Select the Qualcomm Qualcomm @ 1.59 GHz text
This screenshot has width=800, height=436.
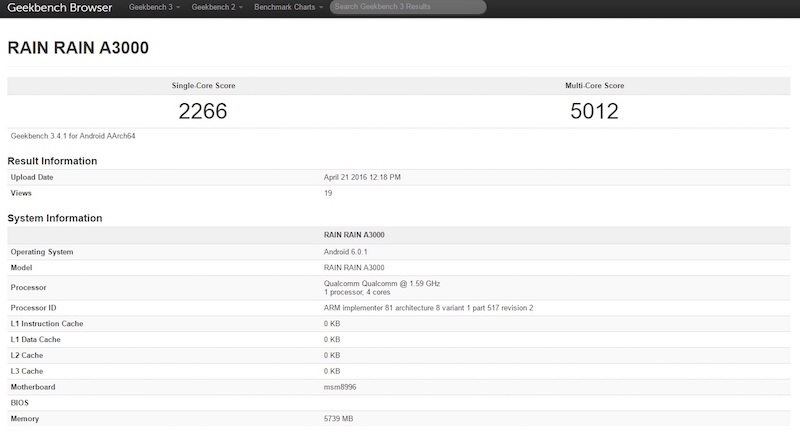tap(382, 284)
